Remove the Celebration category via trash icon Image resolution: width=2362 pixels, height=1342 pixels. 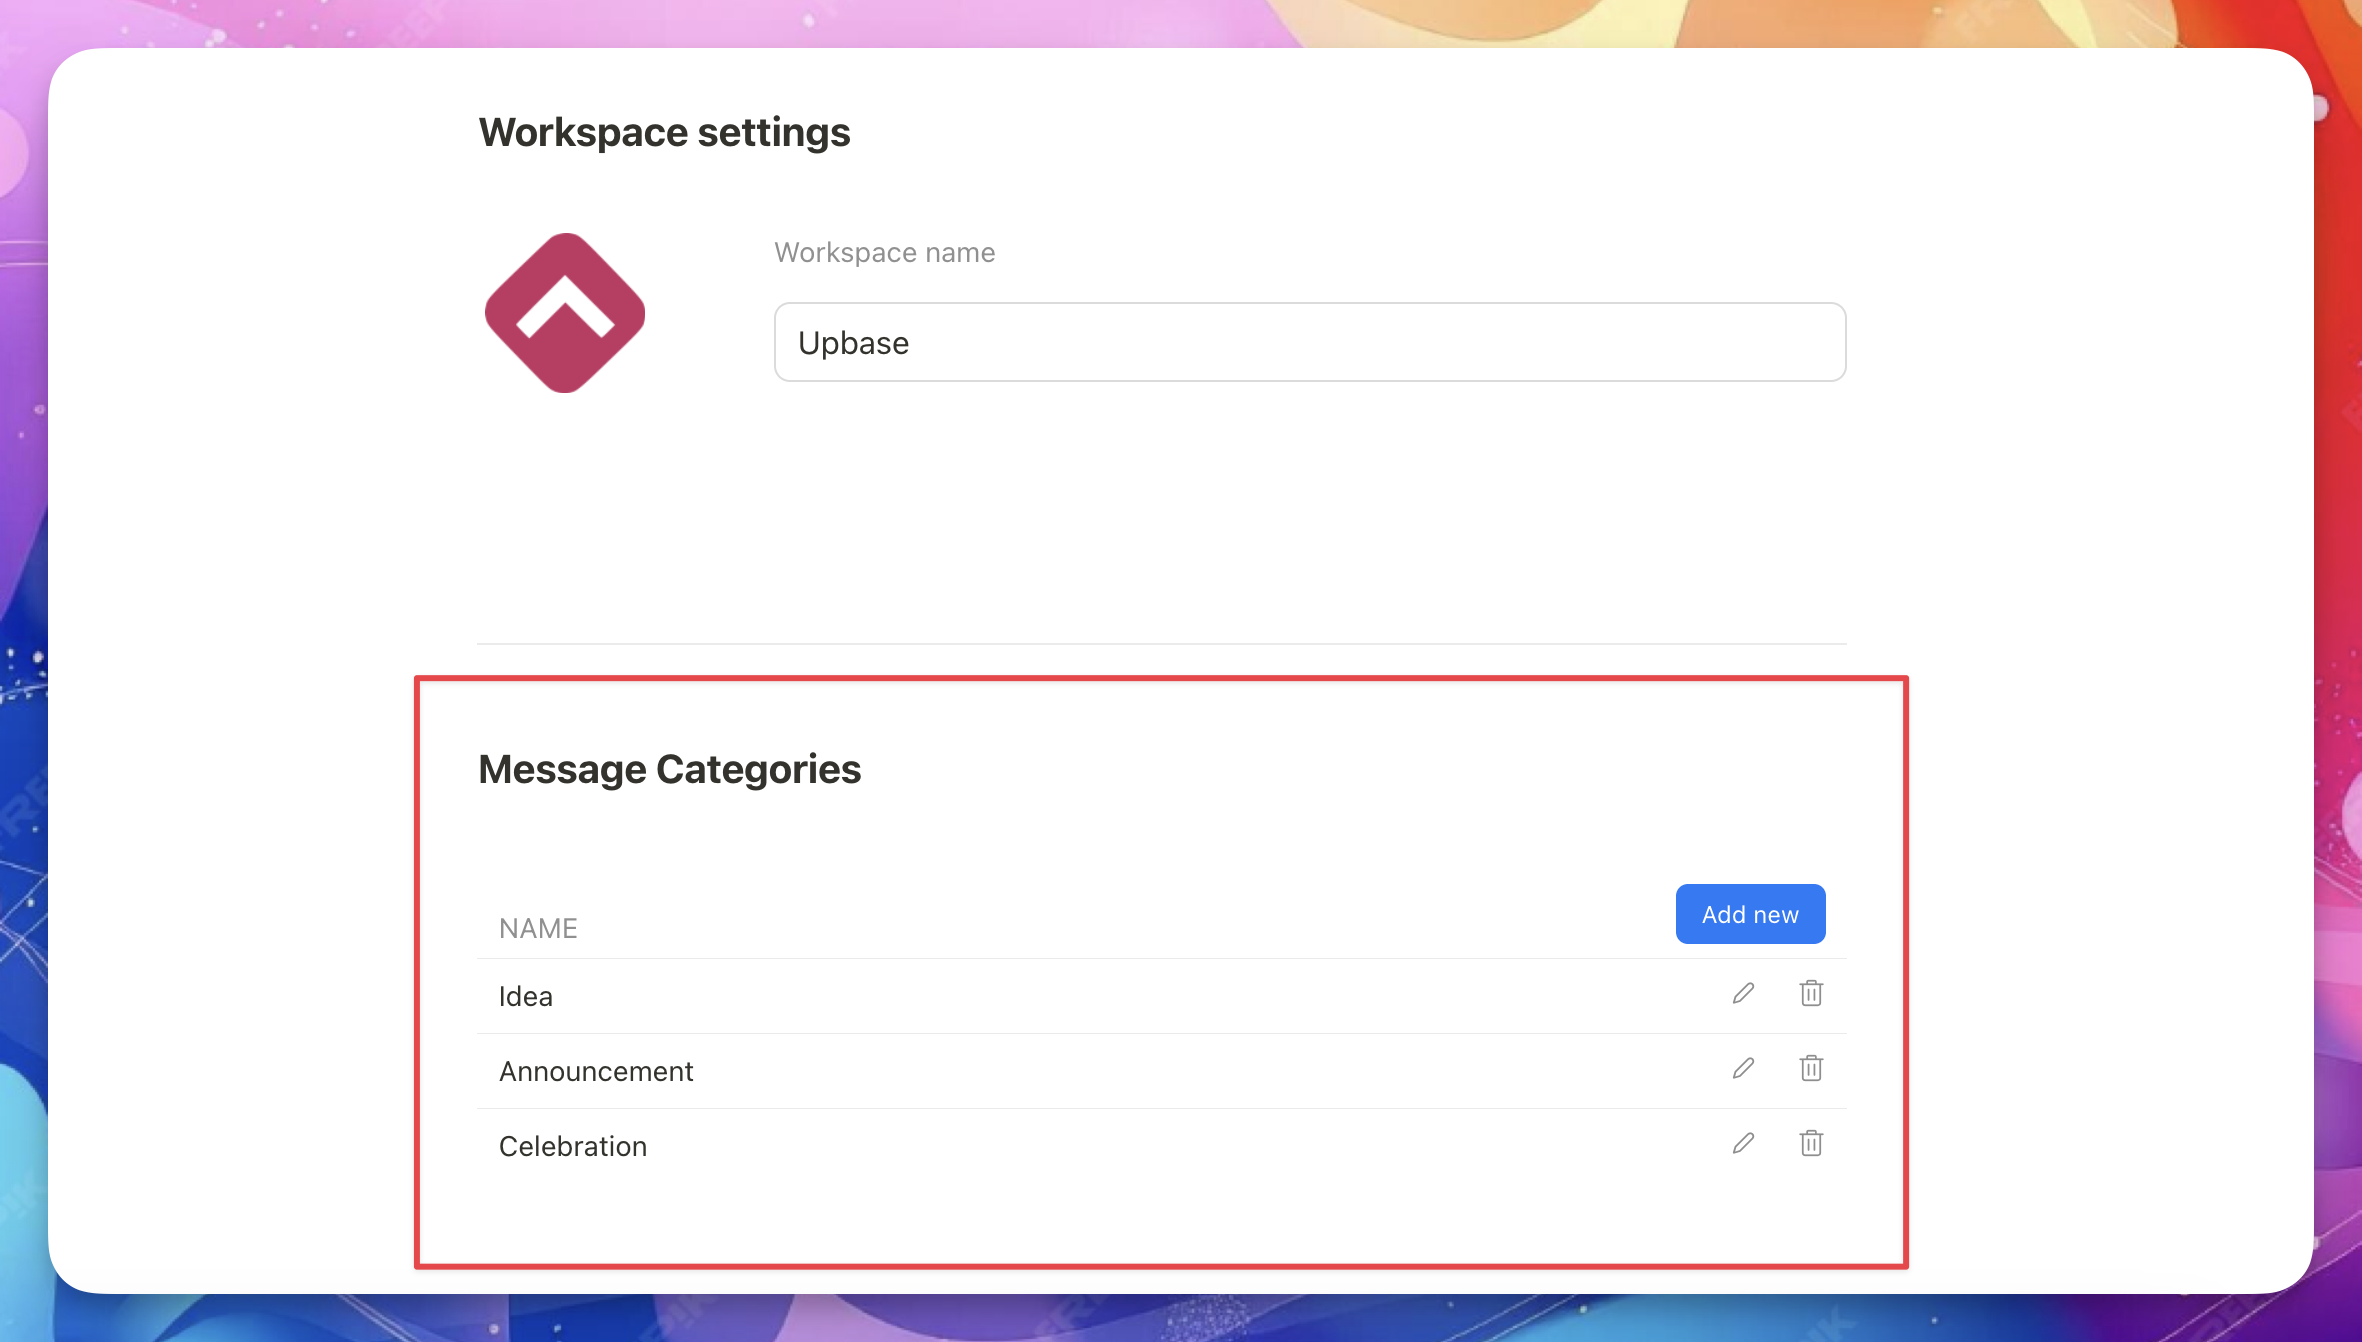click(x=1811, y=1144)
